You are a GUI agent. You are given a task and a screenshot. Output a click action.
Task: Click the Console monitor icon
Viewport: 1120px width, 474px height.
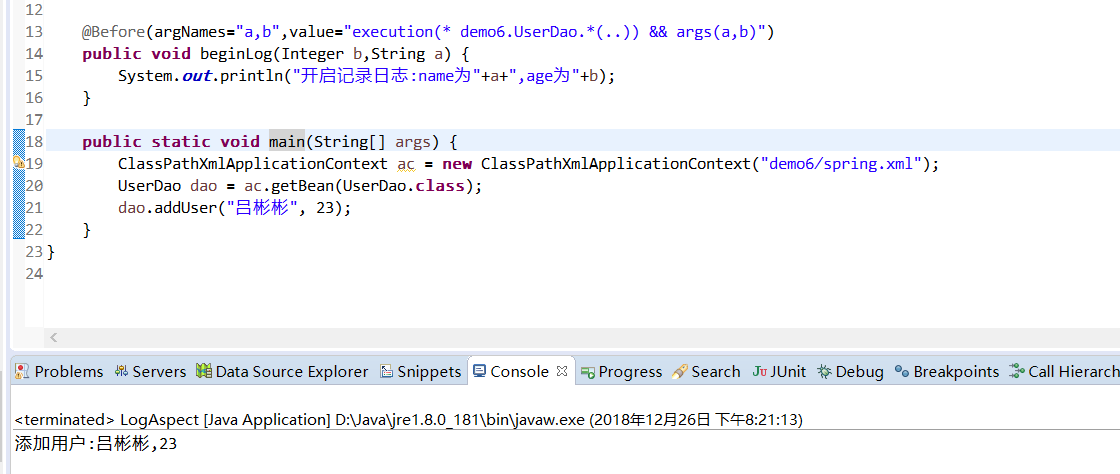[479, 371]
